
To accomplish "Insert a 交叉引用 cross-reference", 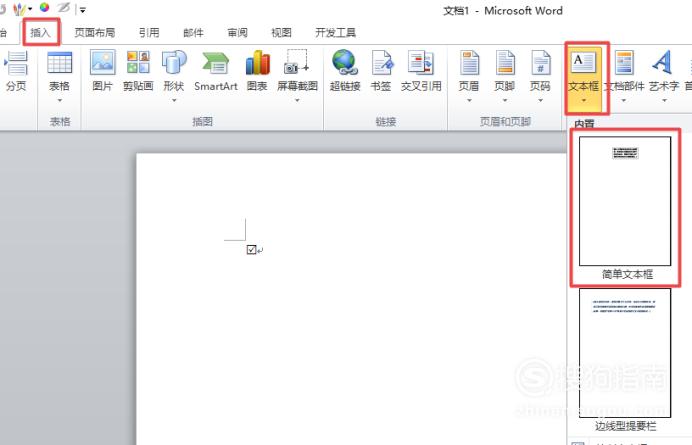I will tap(421, 71).
